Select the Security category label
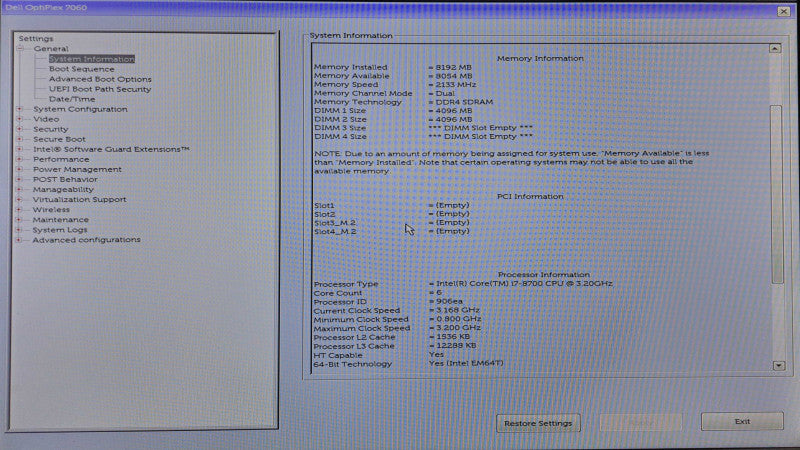 click(51, 129)
